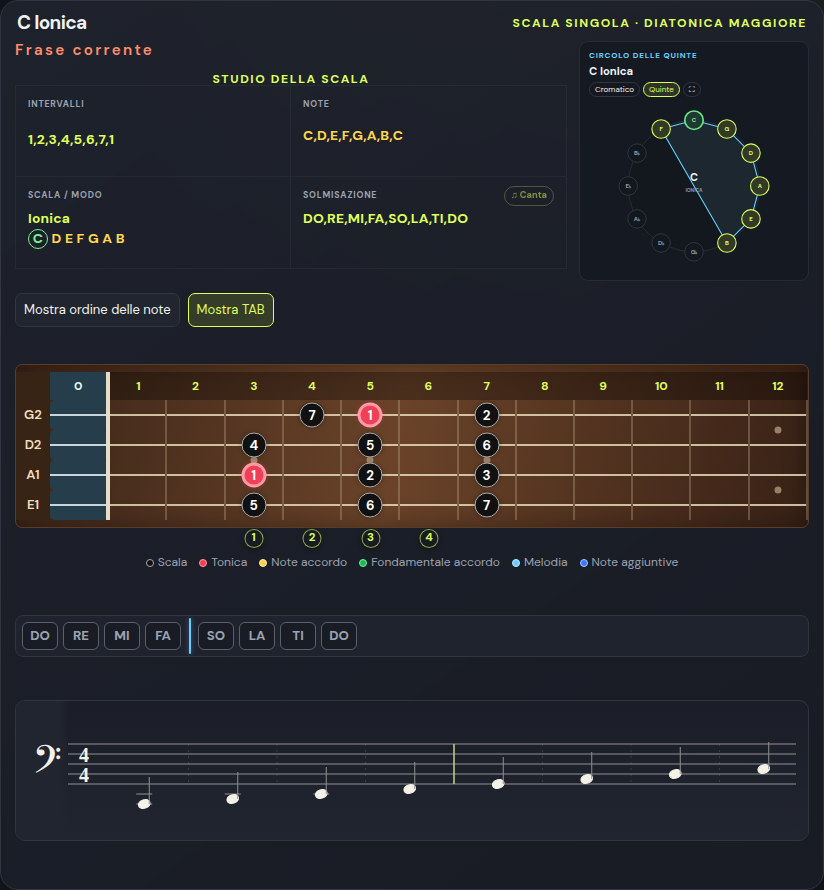The width and height of the screenshot is (824, 890).
Task: Click the open fret 0 header
Action: coord(78,386)
